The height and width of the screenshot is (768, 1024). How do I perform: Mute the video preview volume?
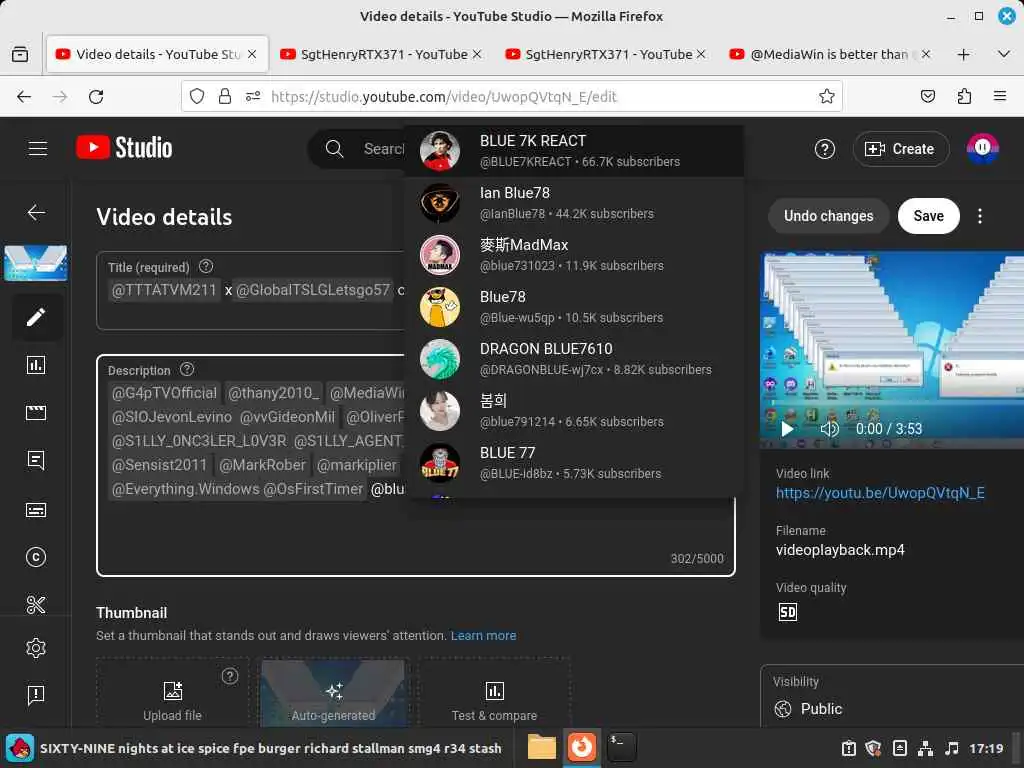click(829, 429)
